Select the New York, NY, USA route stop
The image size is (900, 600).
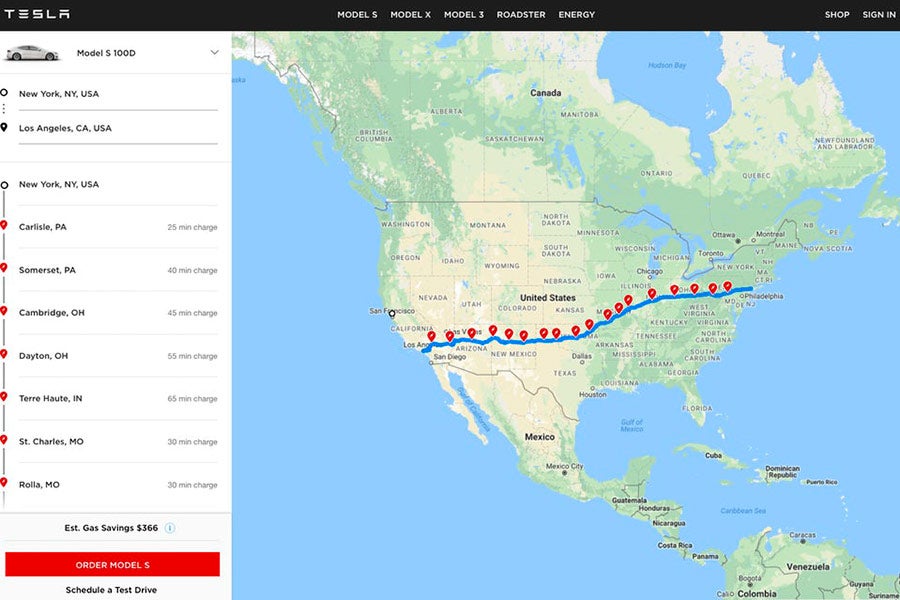point(118,184)
